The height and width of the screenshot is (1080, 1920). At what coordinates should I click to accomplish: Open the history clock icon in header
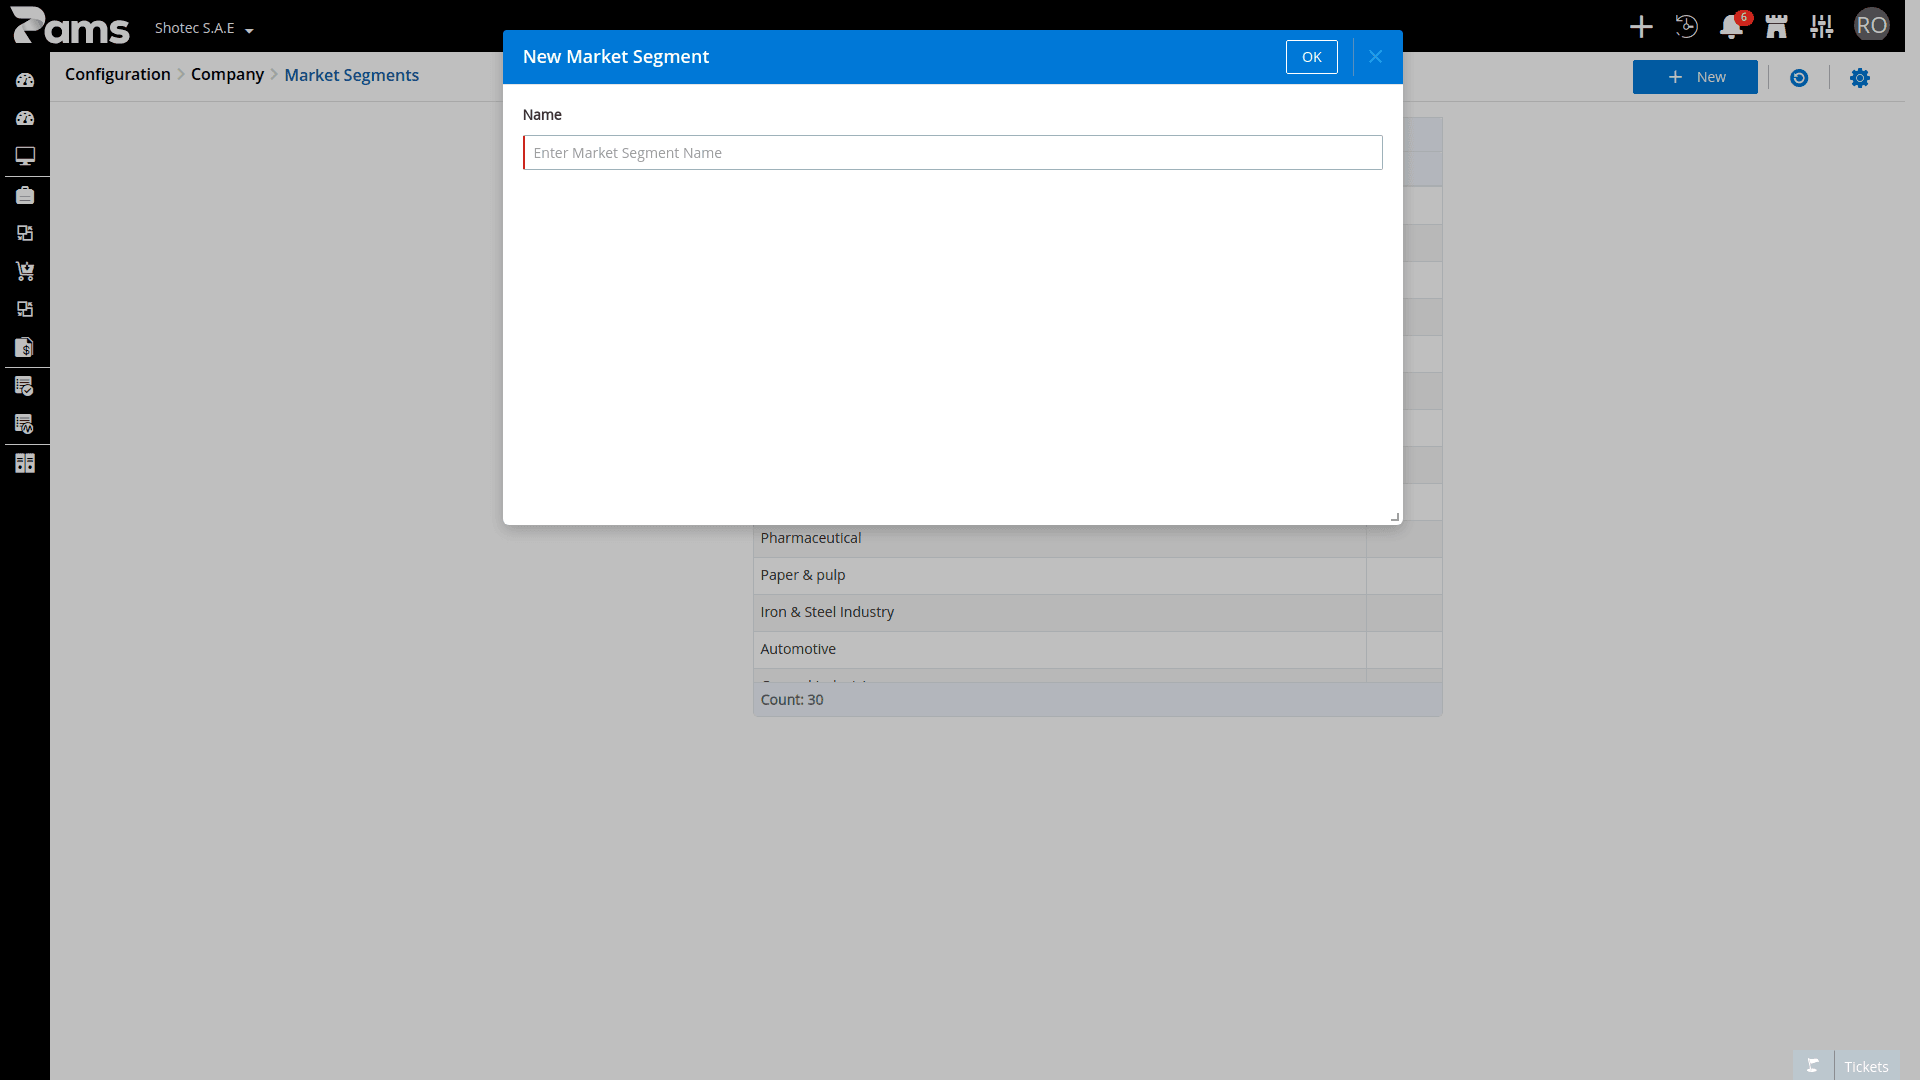[1686, 27]
